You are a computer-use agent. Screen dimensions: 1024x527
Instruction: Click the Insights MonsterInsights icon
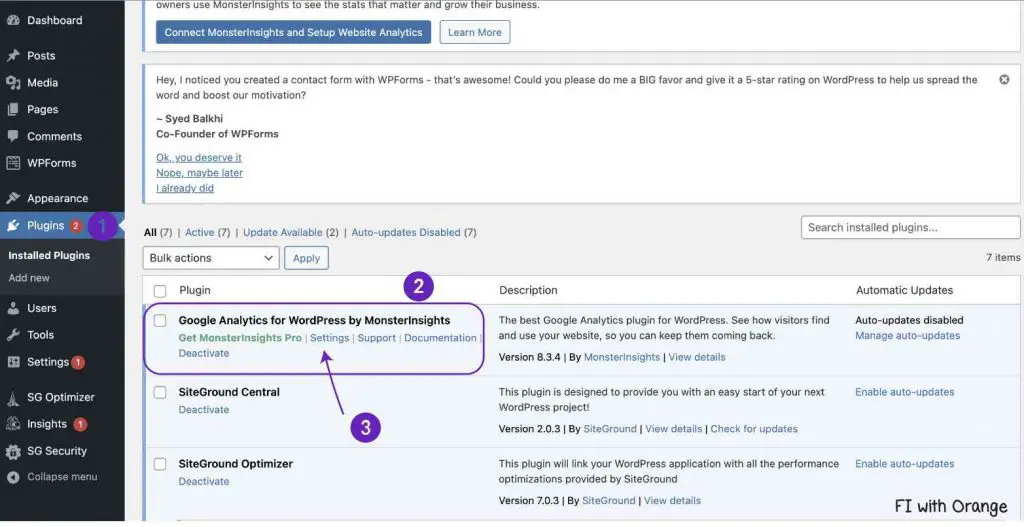13,424
